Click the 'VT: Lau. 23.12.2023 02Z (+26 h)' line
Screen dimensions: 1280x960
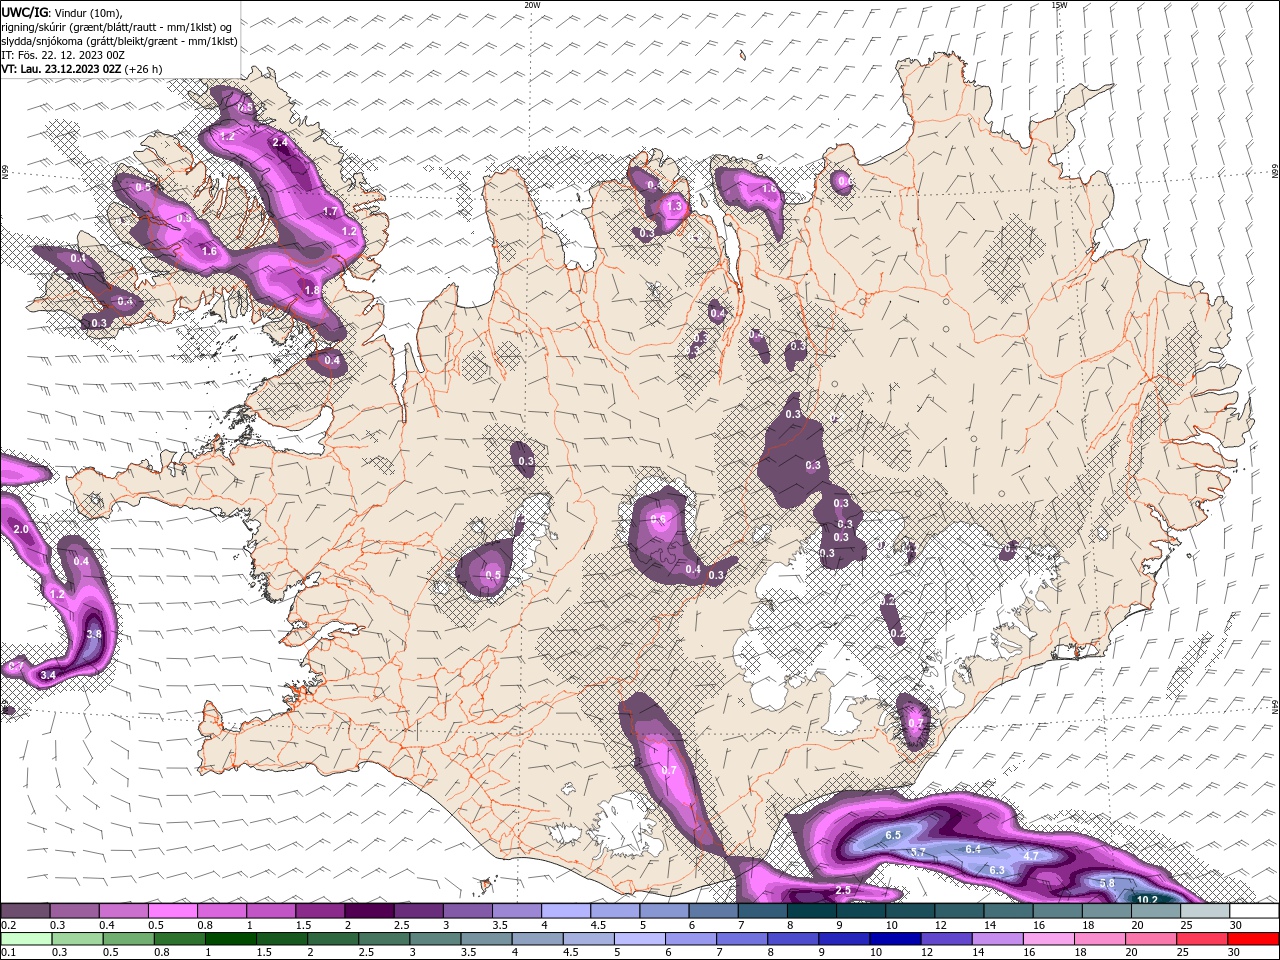tap(81, 68)
